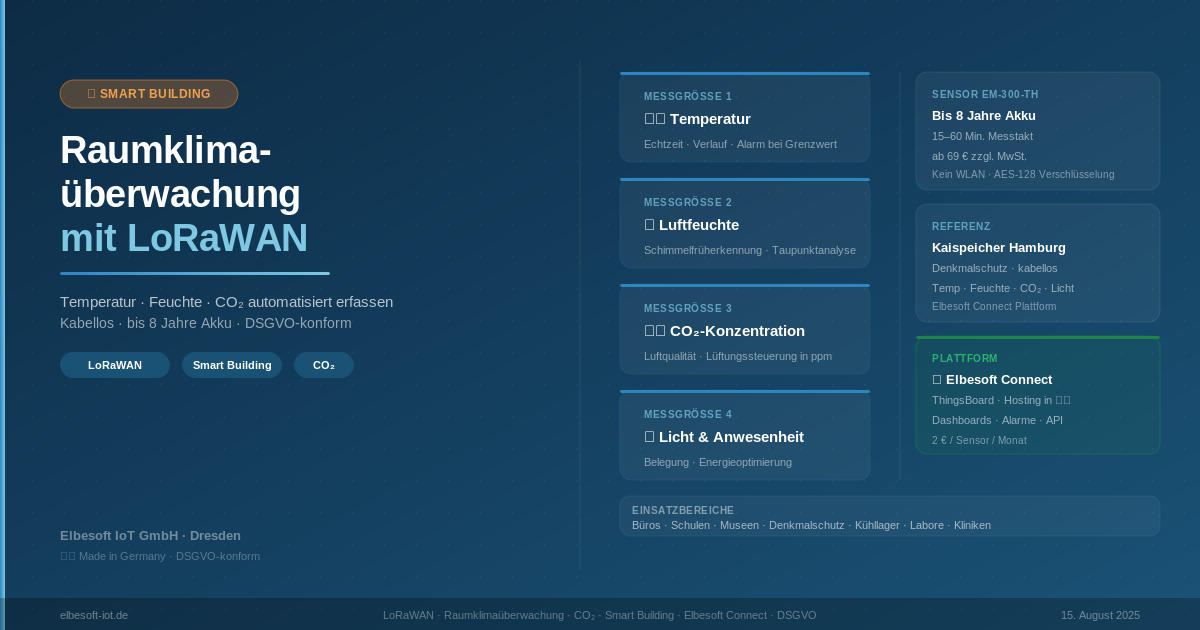Click 'Dashboards · Alarme · API' text
This screenshot has height=630, width=1200.
(997, 420)
